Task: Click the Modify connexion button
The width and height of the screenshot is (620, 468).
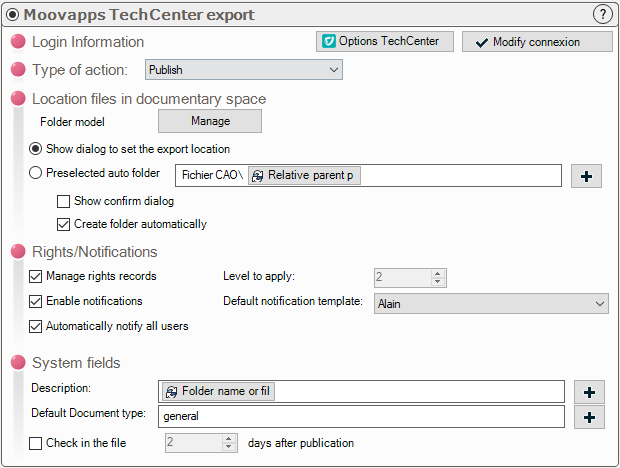Action: (536, 42)
